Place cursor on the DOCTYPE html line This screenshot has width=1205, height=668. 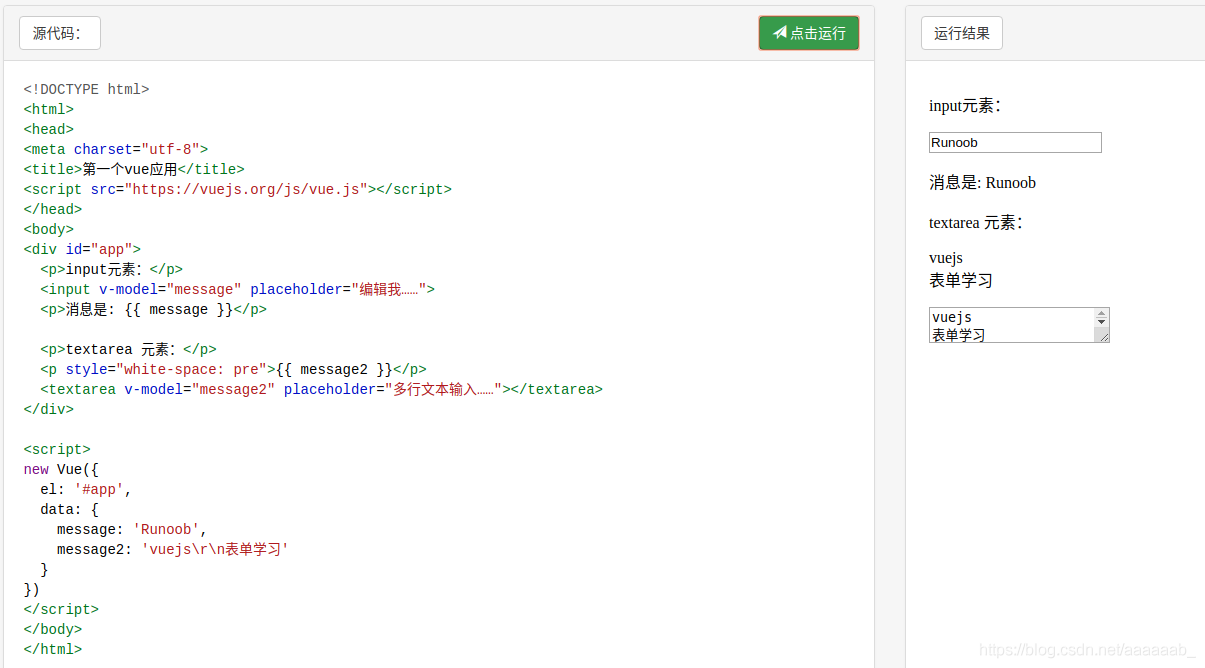point(86,89)
